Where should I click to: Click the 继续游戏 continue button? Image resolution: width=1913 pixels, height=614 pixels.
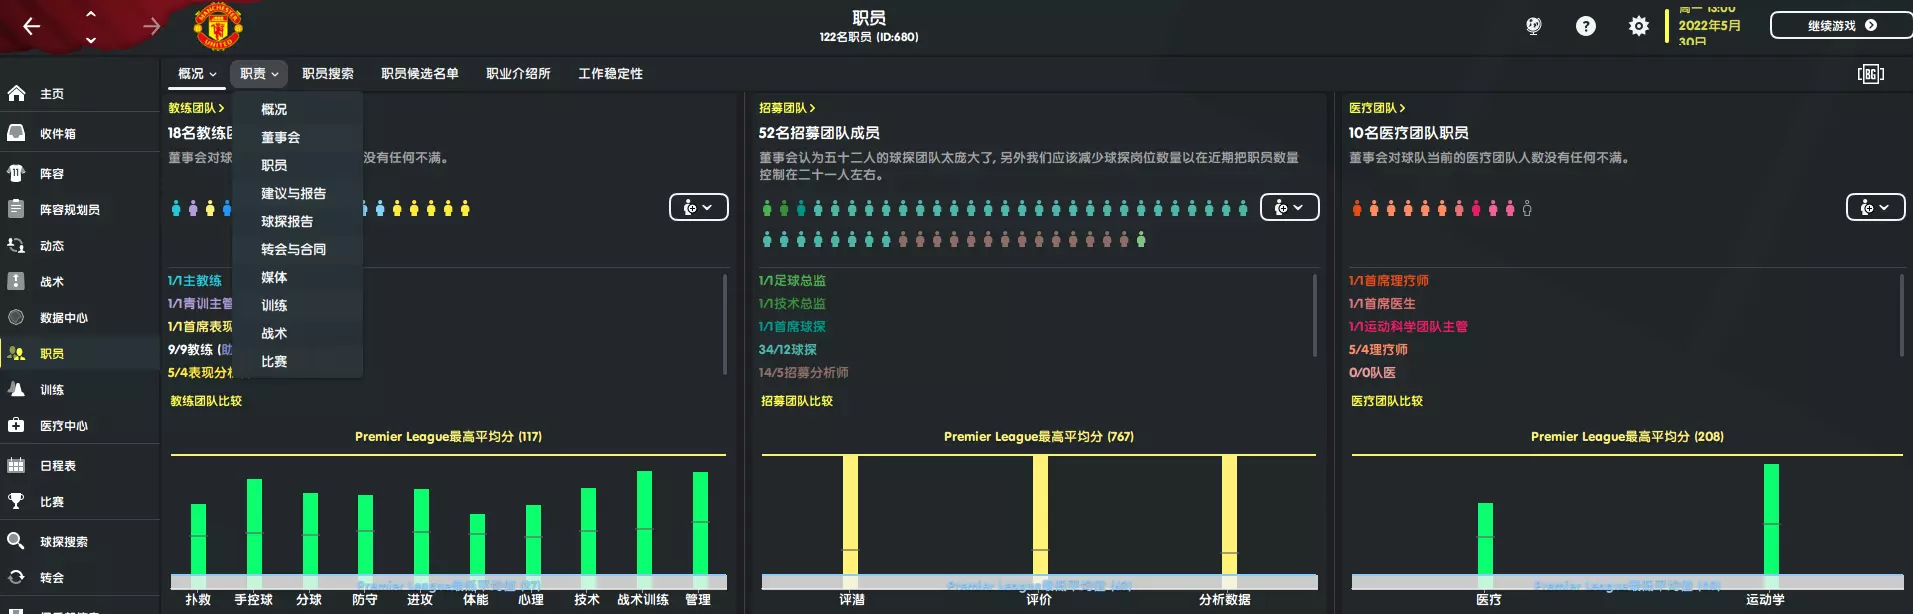tap(1841, 26)
